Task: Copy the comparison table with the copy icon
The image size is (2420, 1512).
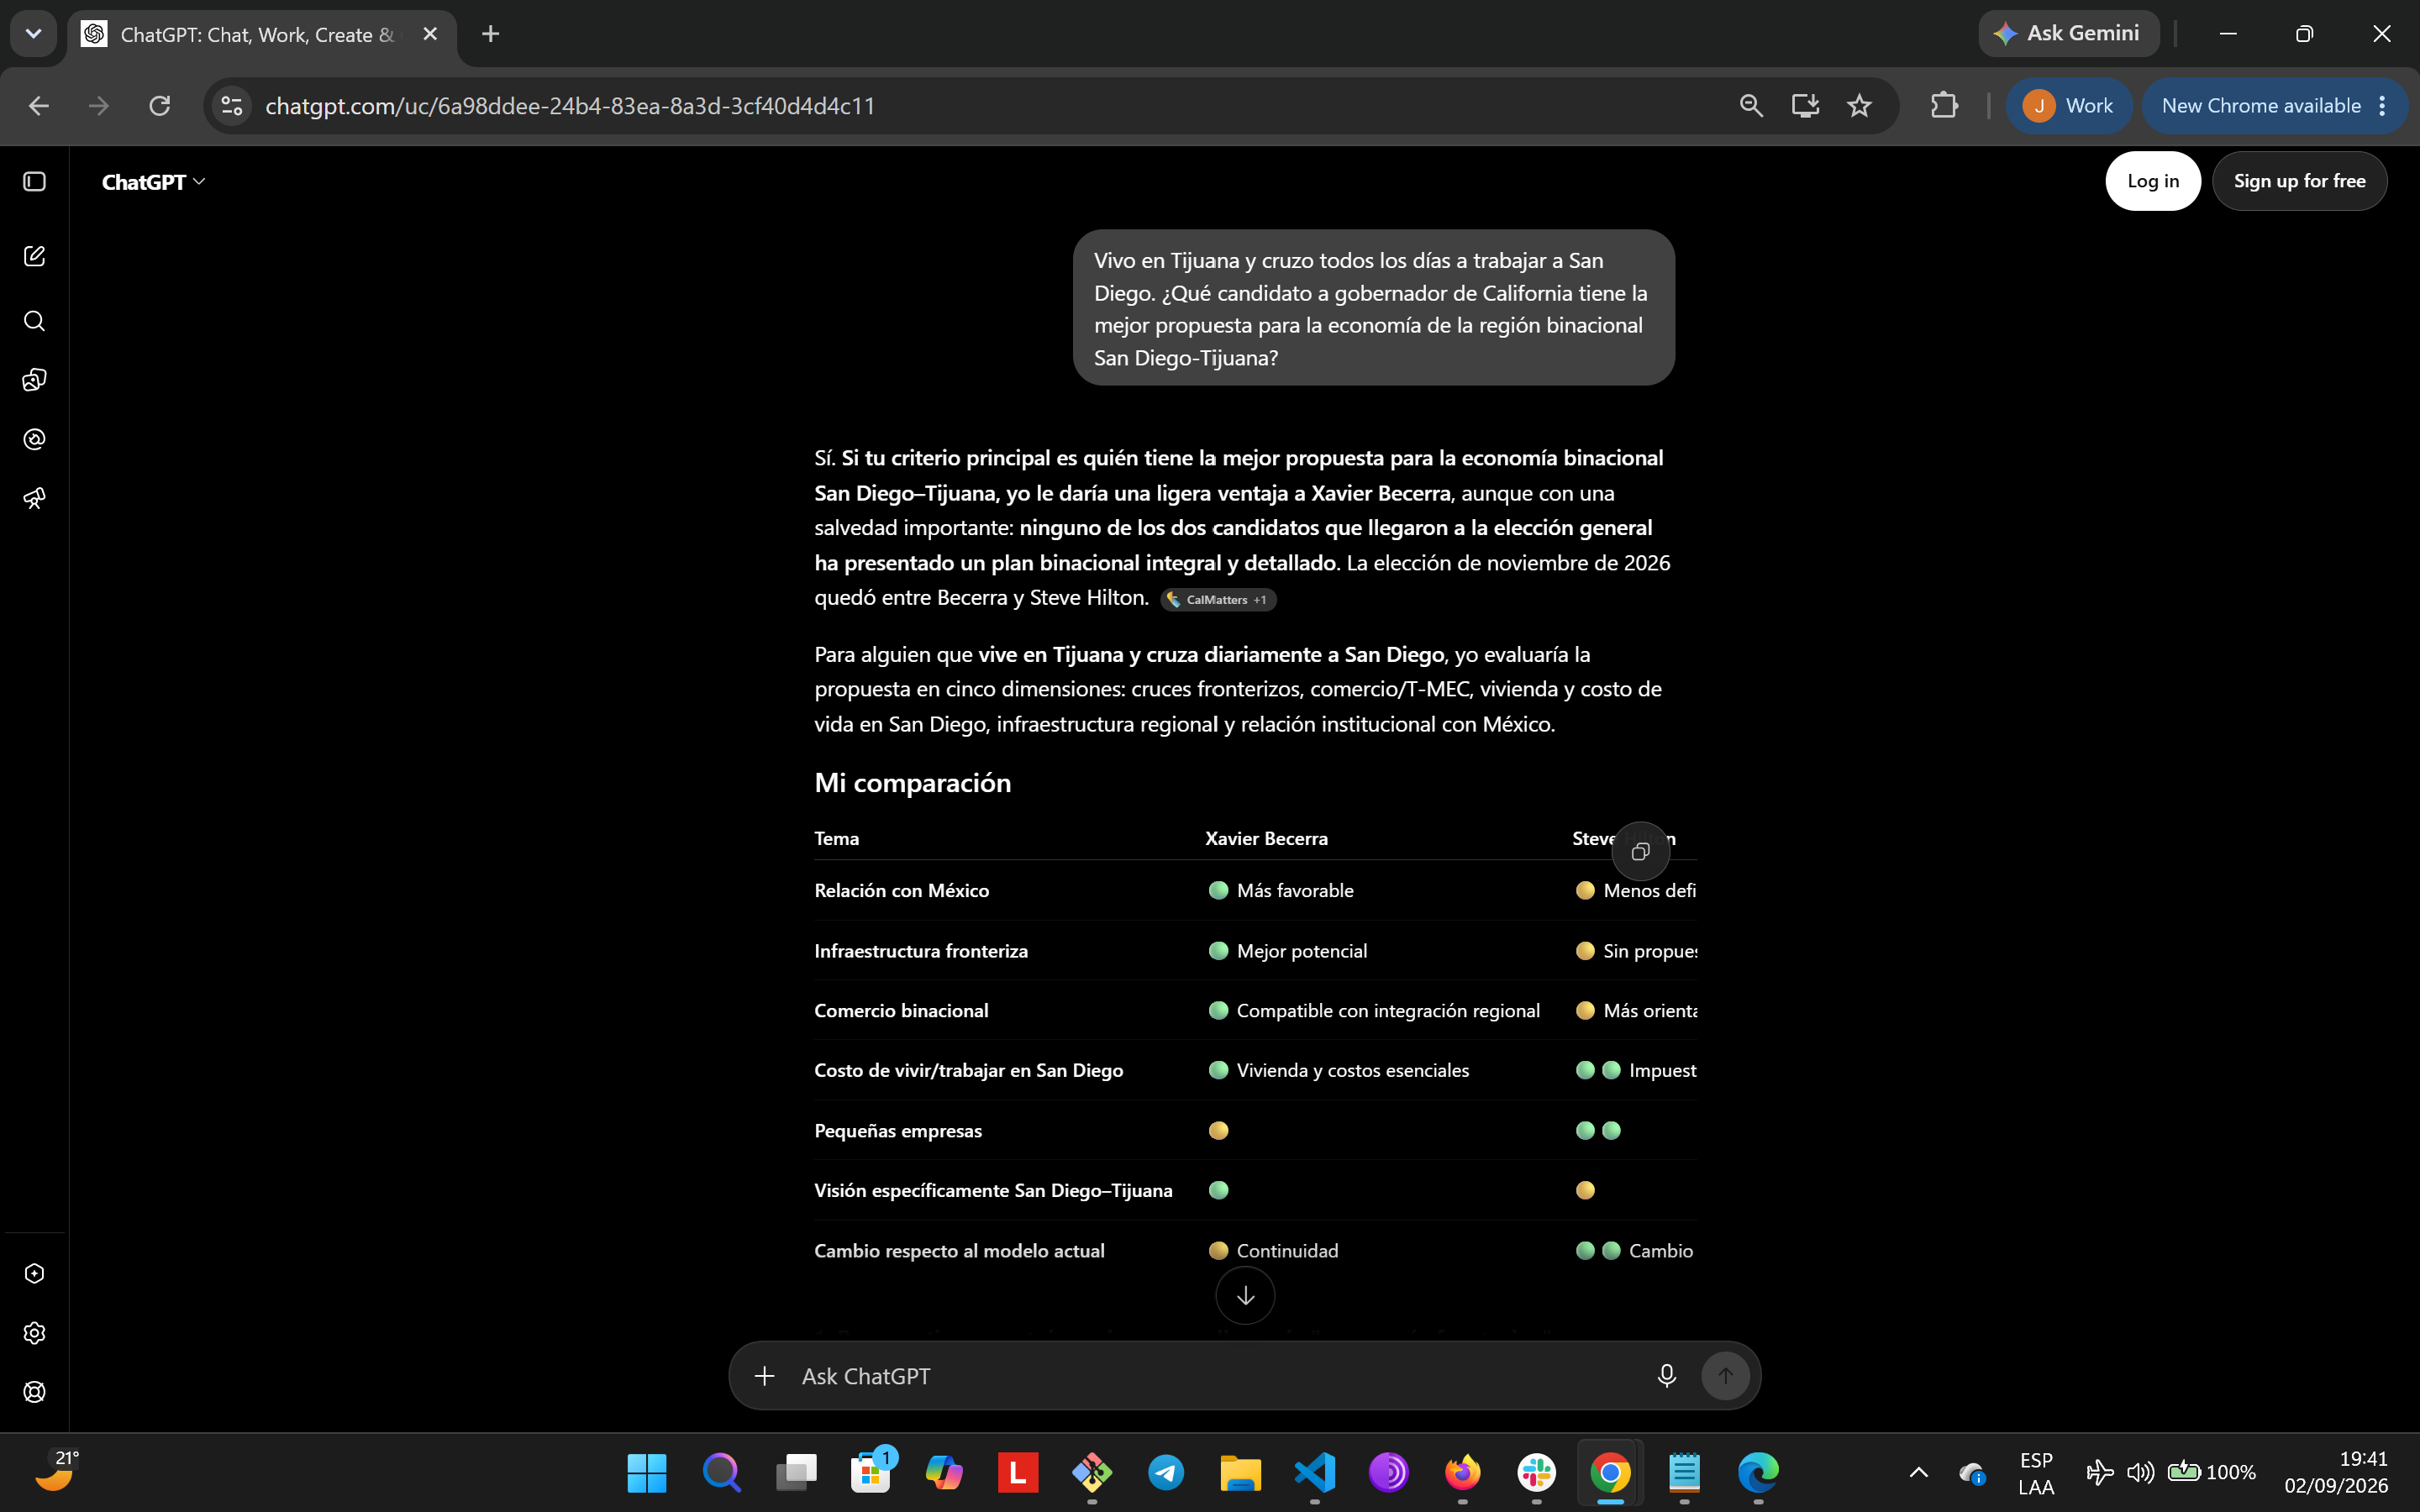Action: (x=1640, y=852)
